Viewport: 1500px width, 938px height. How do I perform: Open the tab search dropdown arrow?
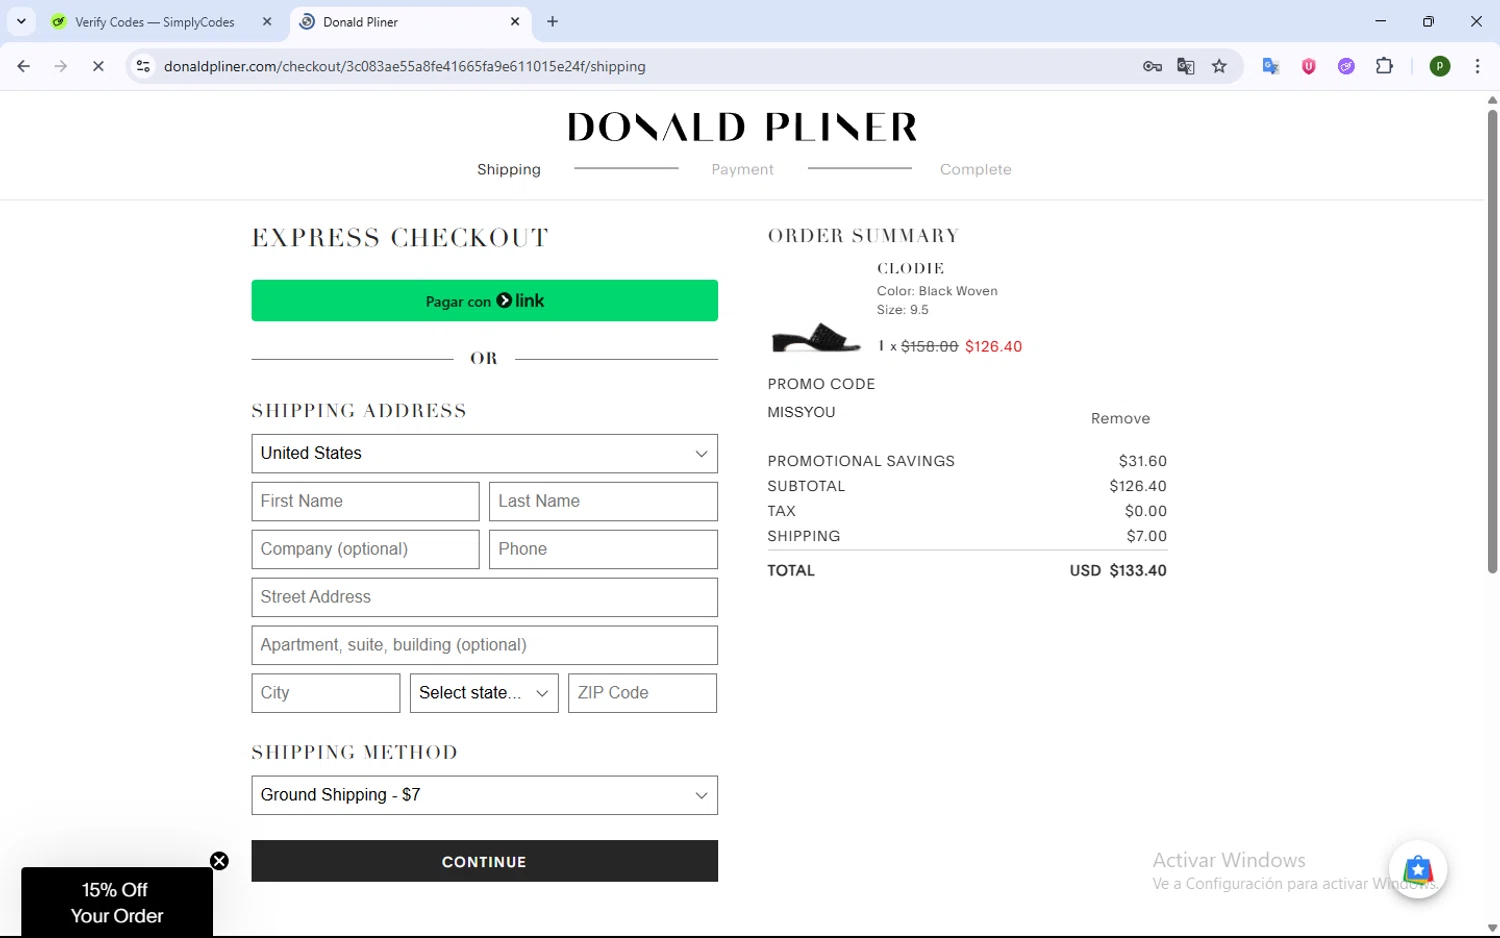(x=21, y=21)
